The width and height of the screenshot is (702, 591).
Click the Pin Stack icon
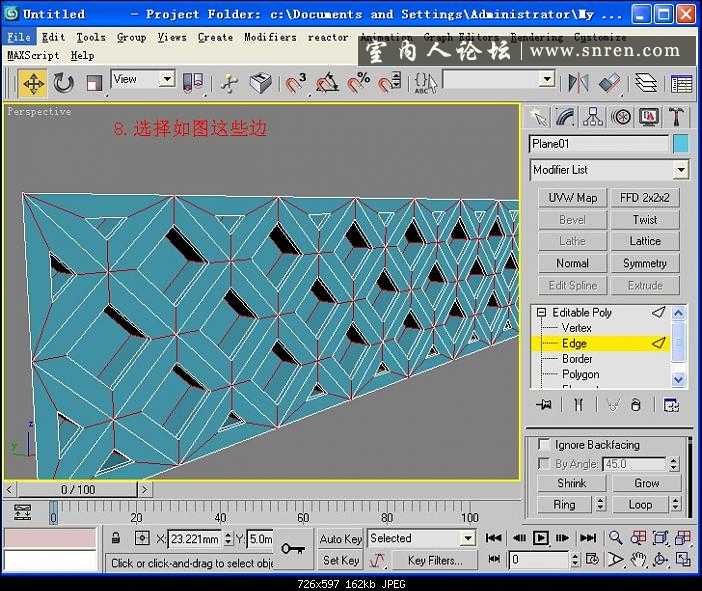point(544,405)
